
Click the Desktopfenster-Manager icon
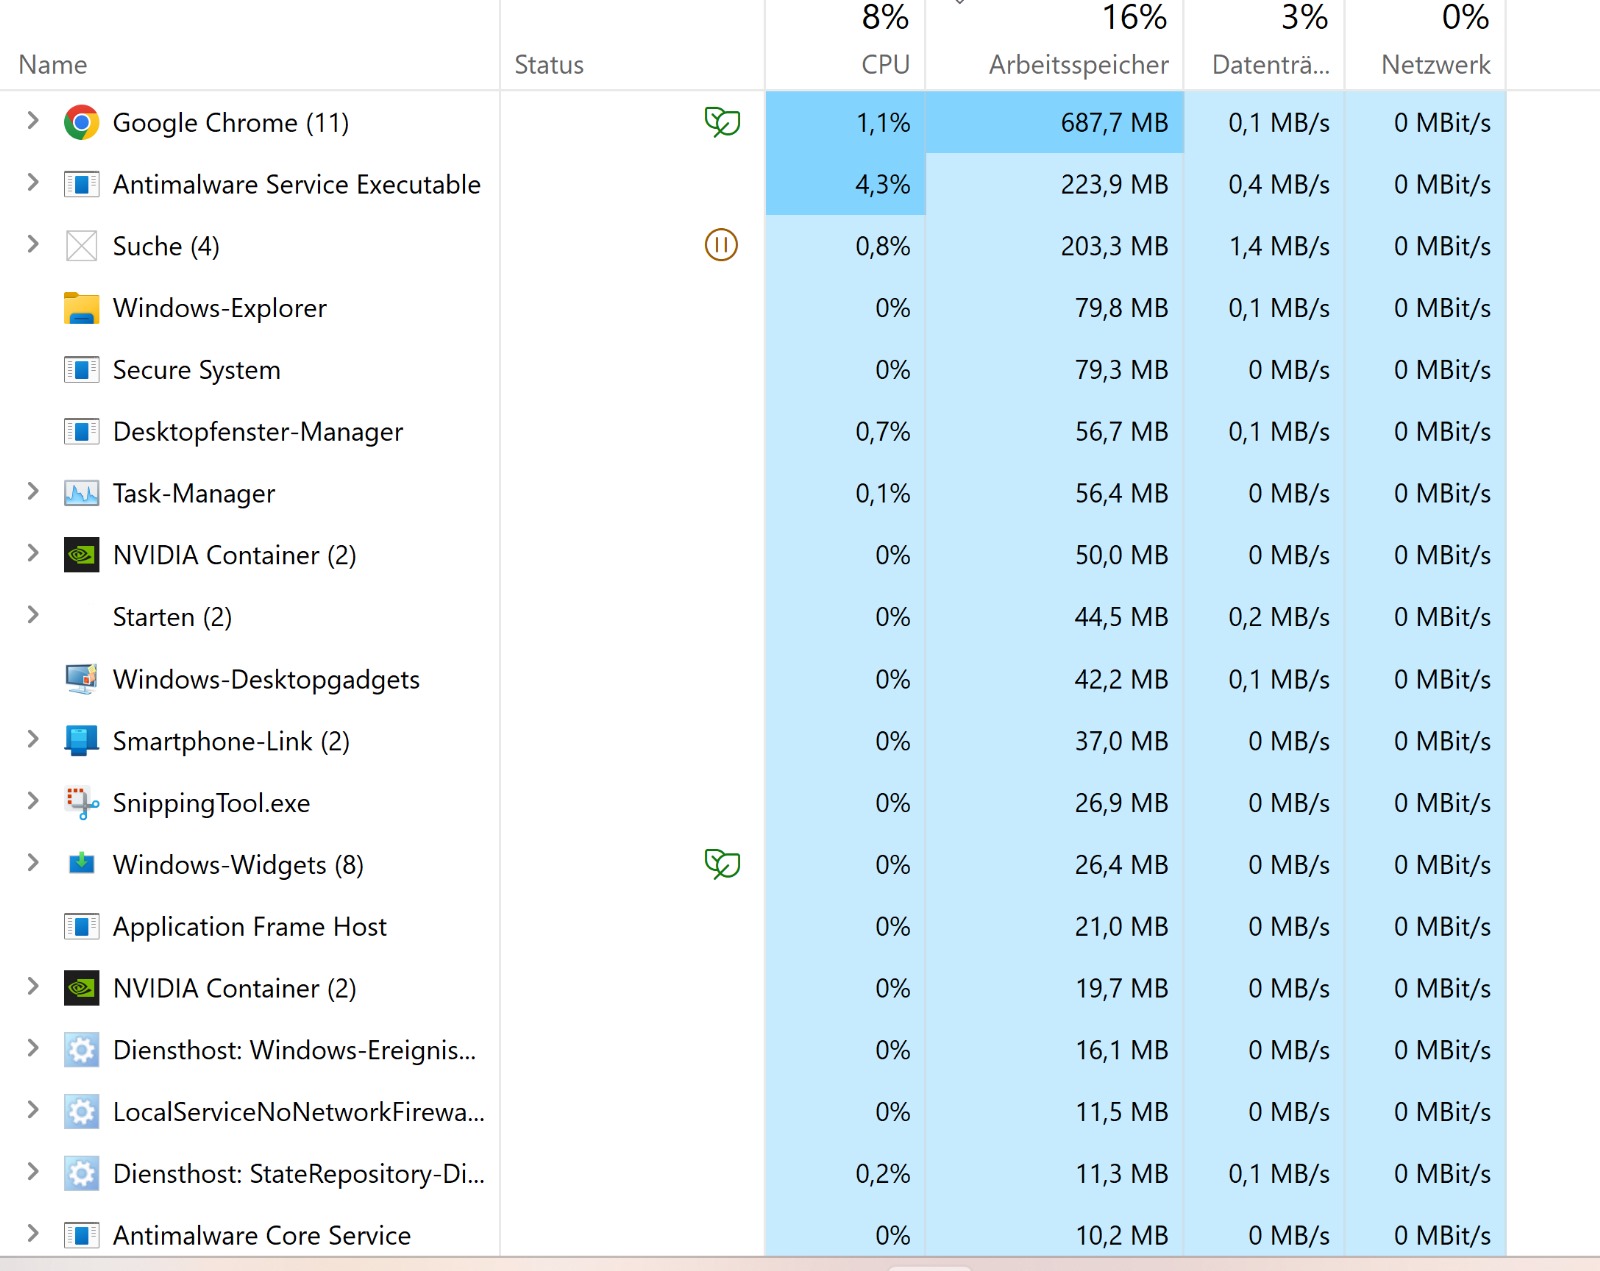(81, 431)
